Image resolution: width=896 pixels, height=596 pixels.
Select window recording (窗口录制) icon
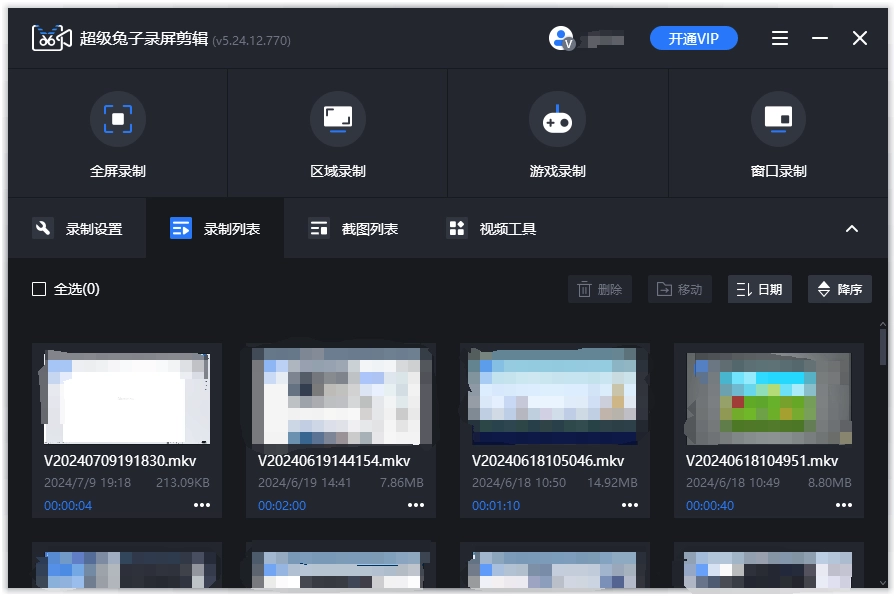[778, 120]
